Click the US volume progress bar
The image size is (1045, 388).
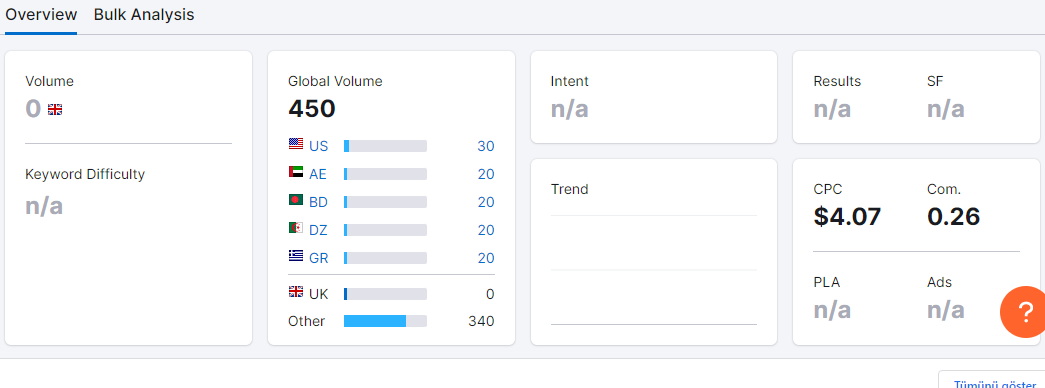pos(385,146)
